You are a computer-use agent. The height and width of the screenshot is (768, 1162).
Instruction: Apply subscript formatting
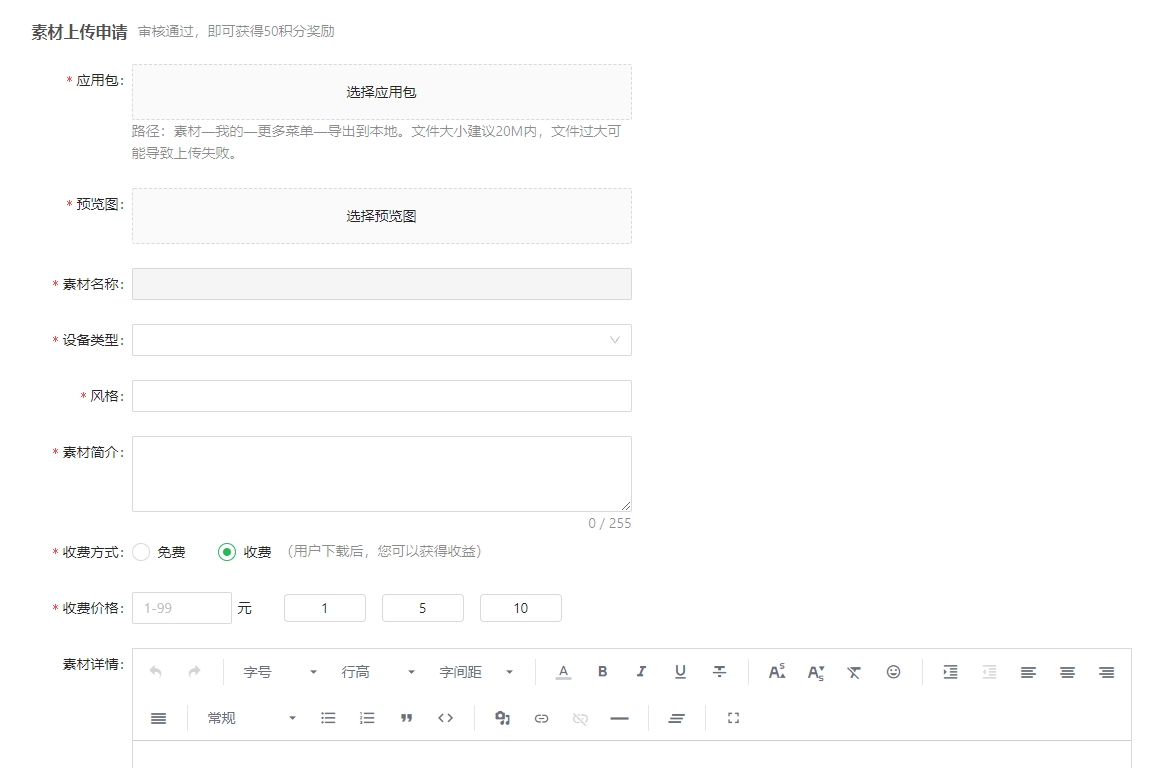pyautogui.click(x=815, y=672)
